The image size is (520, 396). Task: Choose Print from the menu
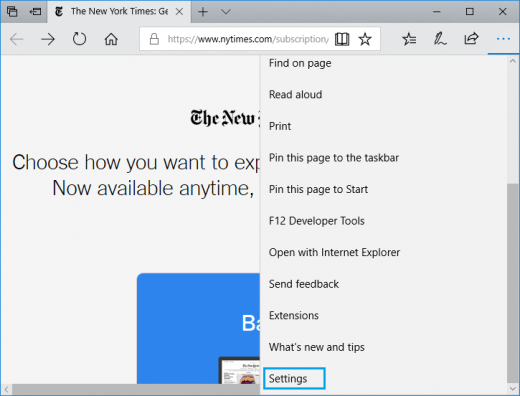[280, 126]
